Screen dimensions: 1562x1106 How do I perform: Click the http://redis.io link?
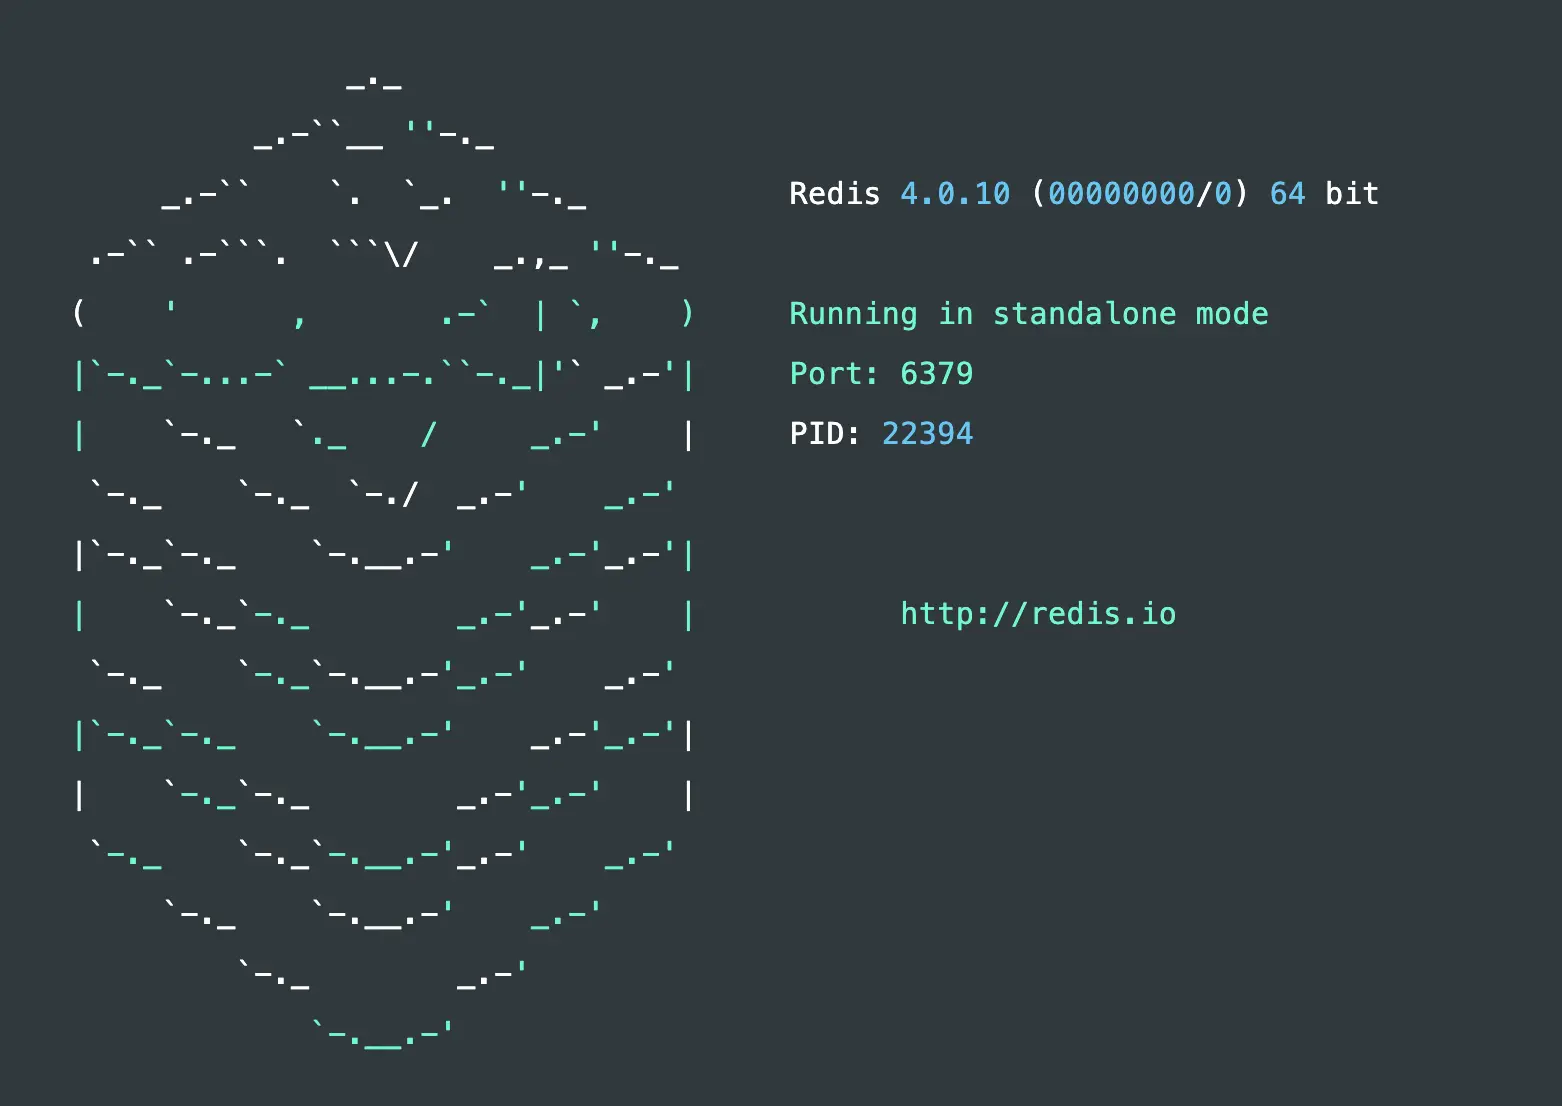point(1038,614)
